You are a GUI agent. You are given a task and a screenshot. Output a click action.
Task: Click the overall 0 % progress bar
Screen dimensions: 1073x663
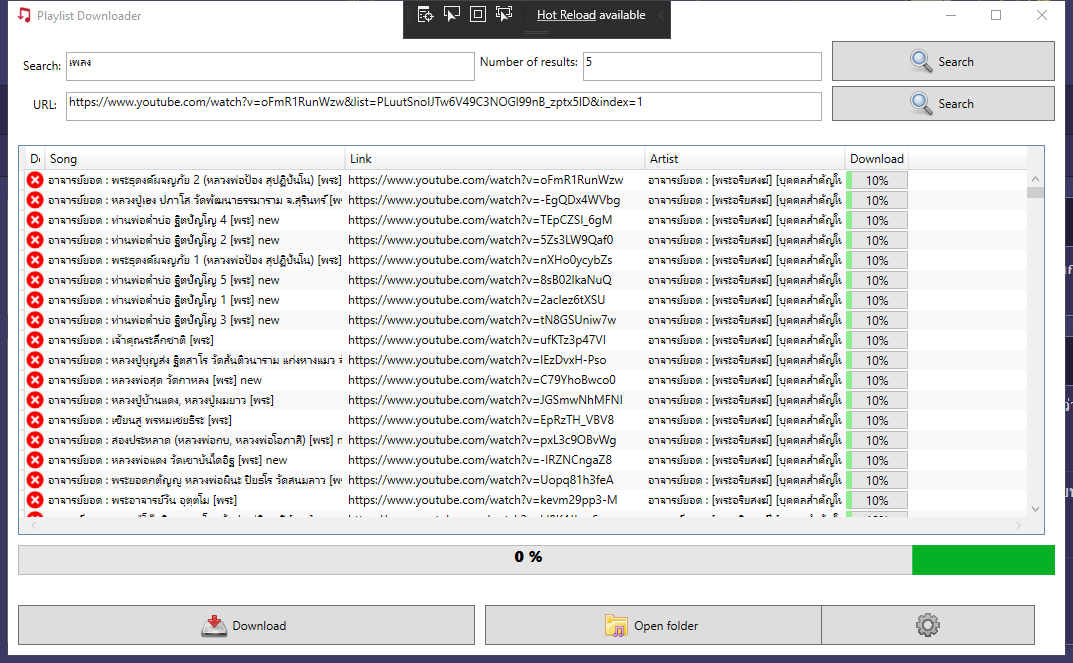[x=536, y=560]
